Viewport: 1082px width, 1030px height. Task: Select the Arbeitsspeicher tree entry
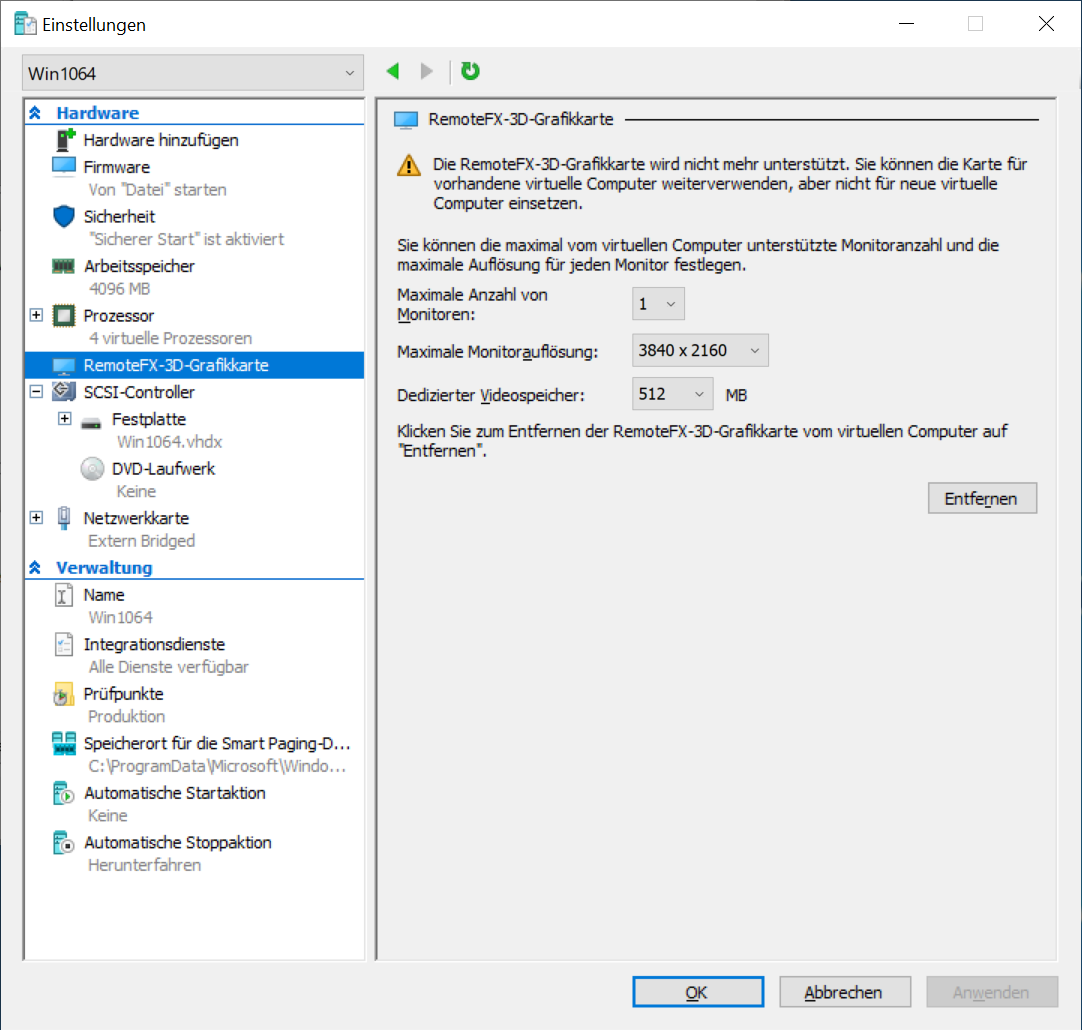pos(139,266)
